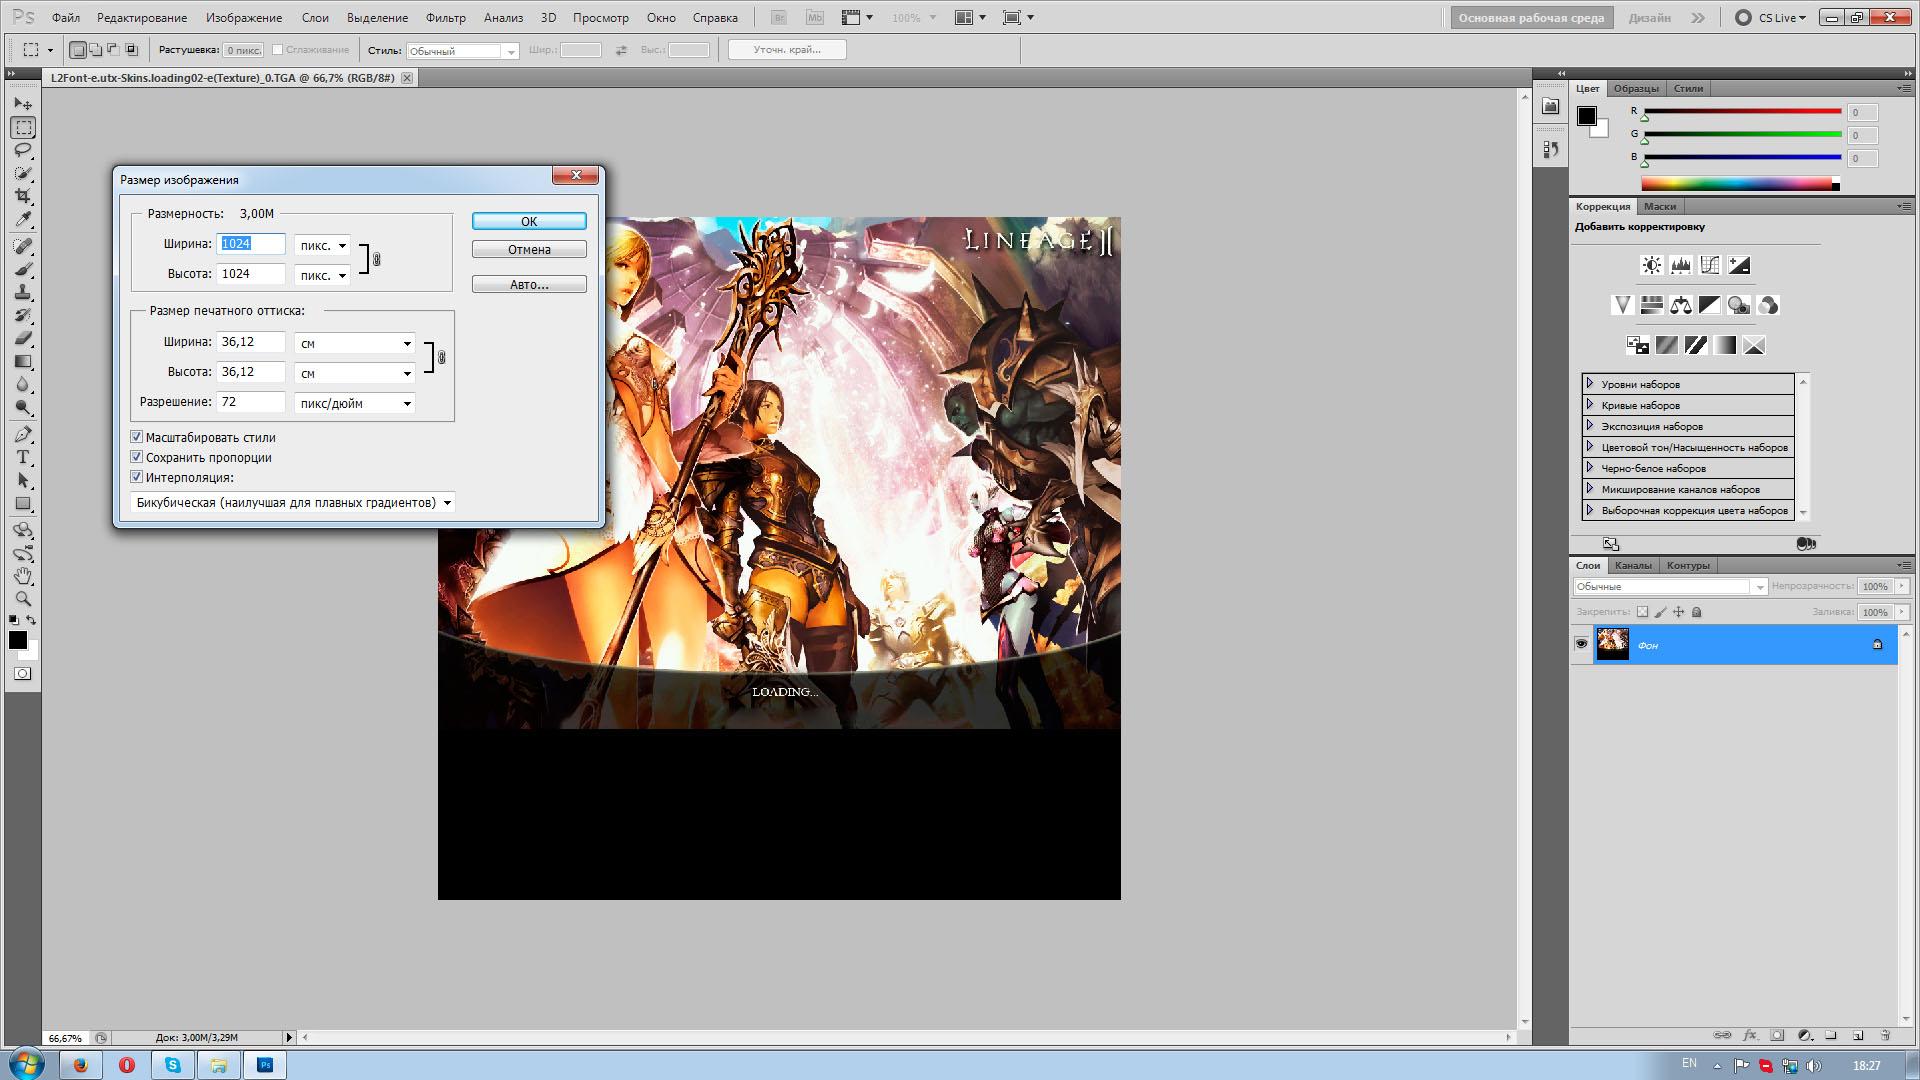This screenshot has height=1080, width=1920.
Task: Add a Color Balance adjustment
Action: [1681, 305]
